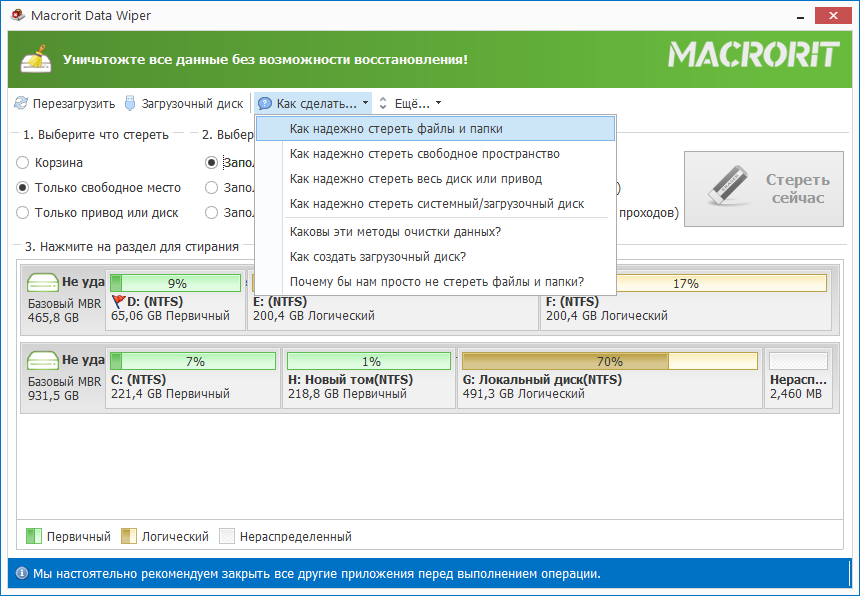Image resolution: width=860 pixels, height=596 pixels.
Task: Expand the How-to dropdown arrow
Action: coord(367,103)
